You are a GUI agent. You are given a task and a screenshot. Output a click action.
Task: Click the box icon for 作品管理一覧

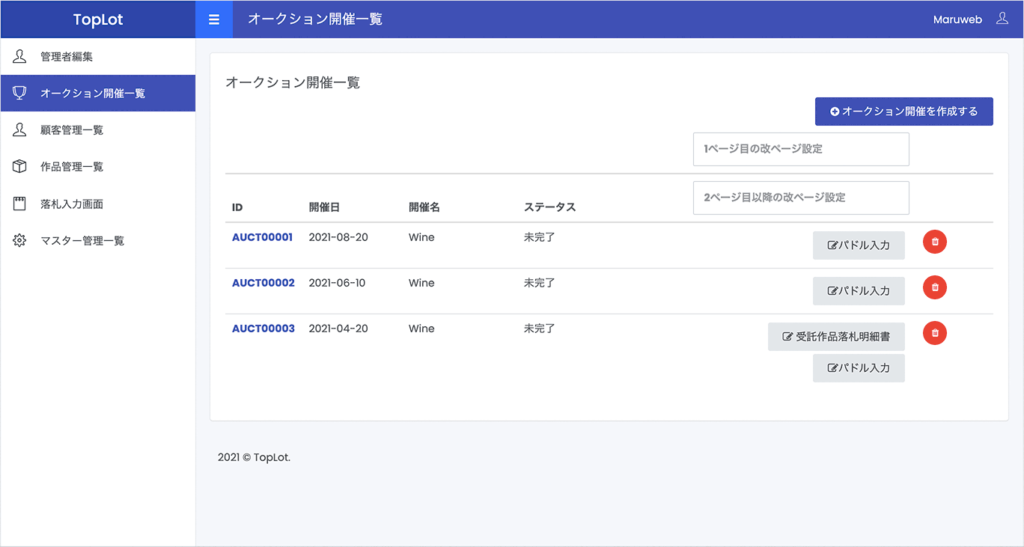pyautogui.click(x=20, y=166)
